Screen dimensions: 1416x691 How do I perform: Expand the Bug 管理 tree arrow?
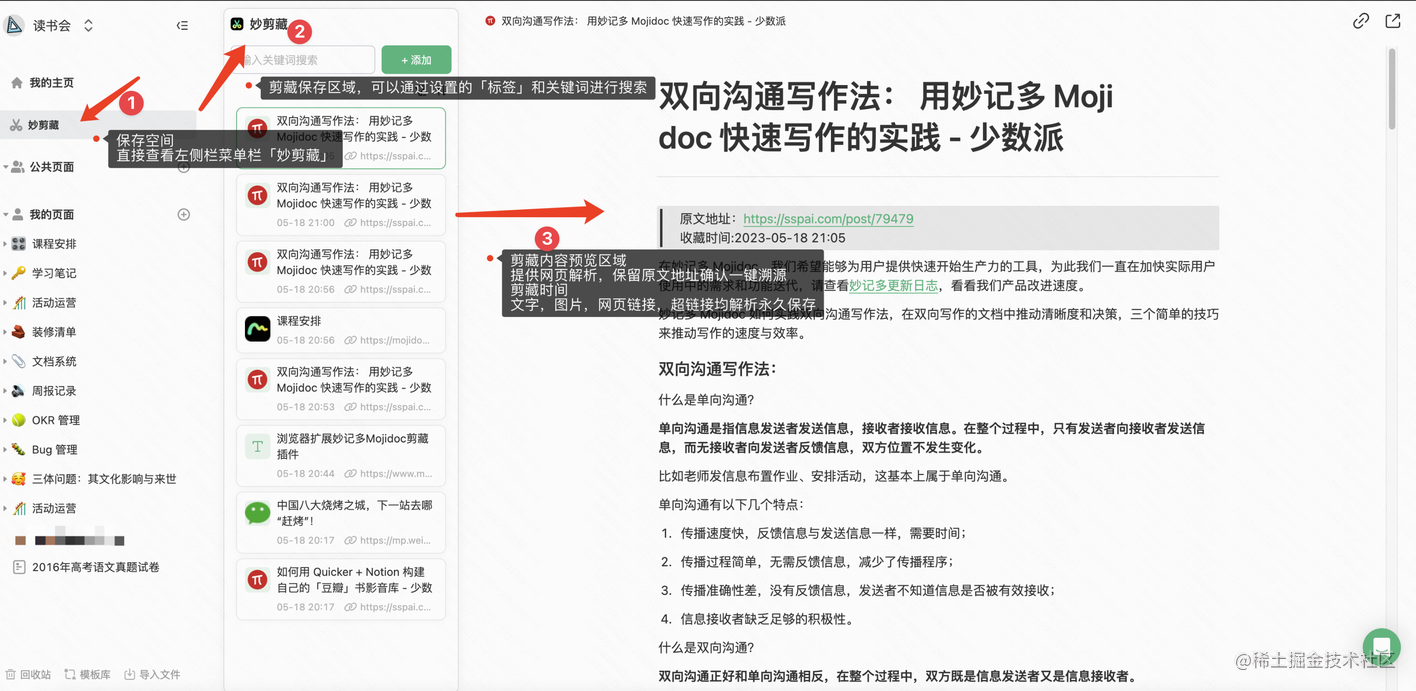5,449
